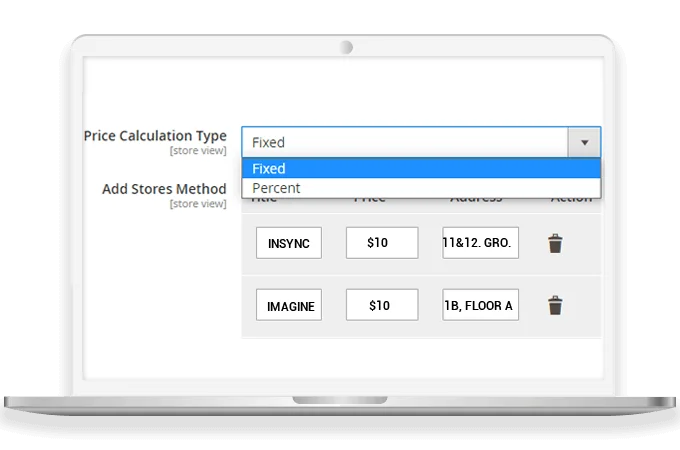The height and width of the screenshot is (450, 680).
Task: Click the $10 price field for IMAGINE
Action: tap(381, 305)
